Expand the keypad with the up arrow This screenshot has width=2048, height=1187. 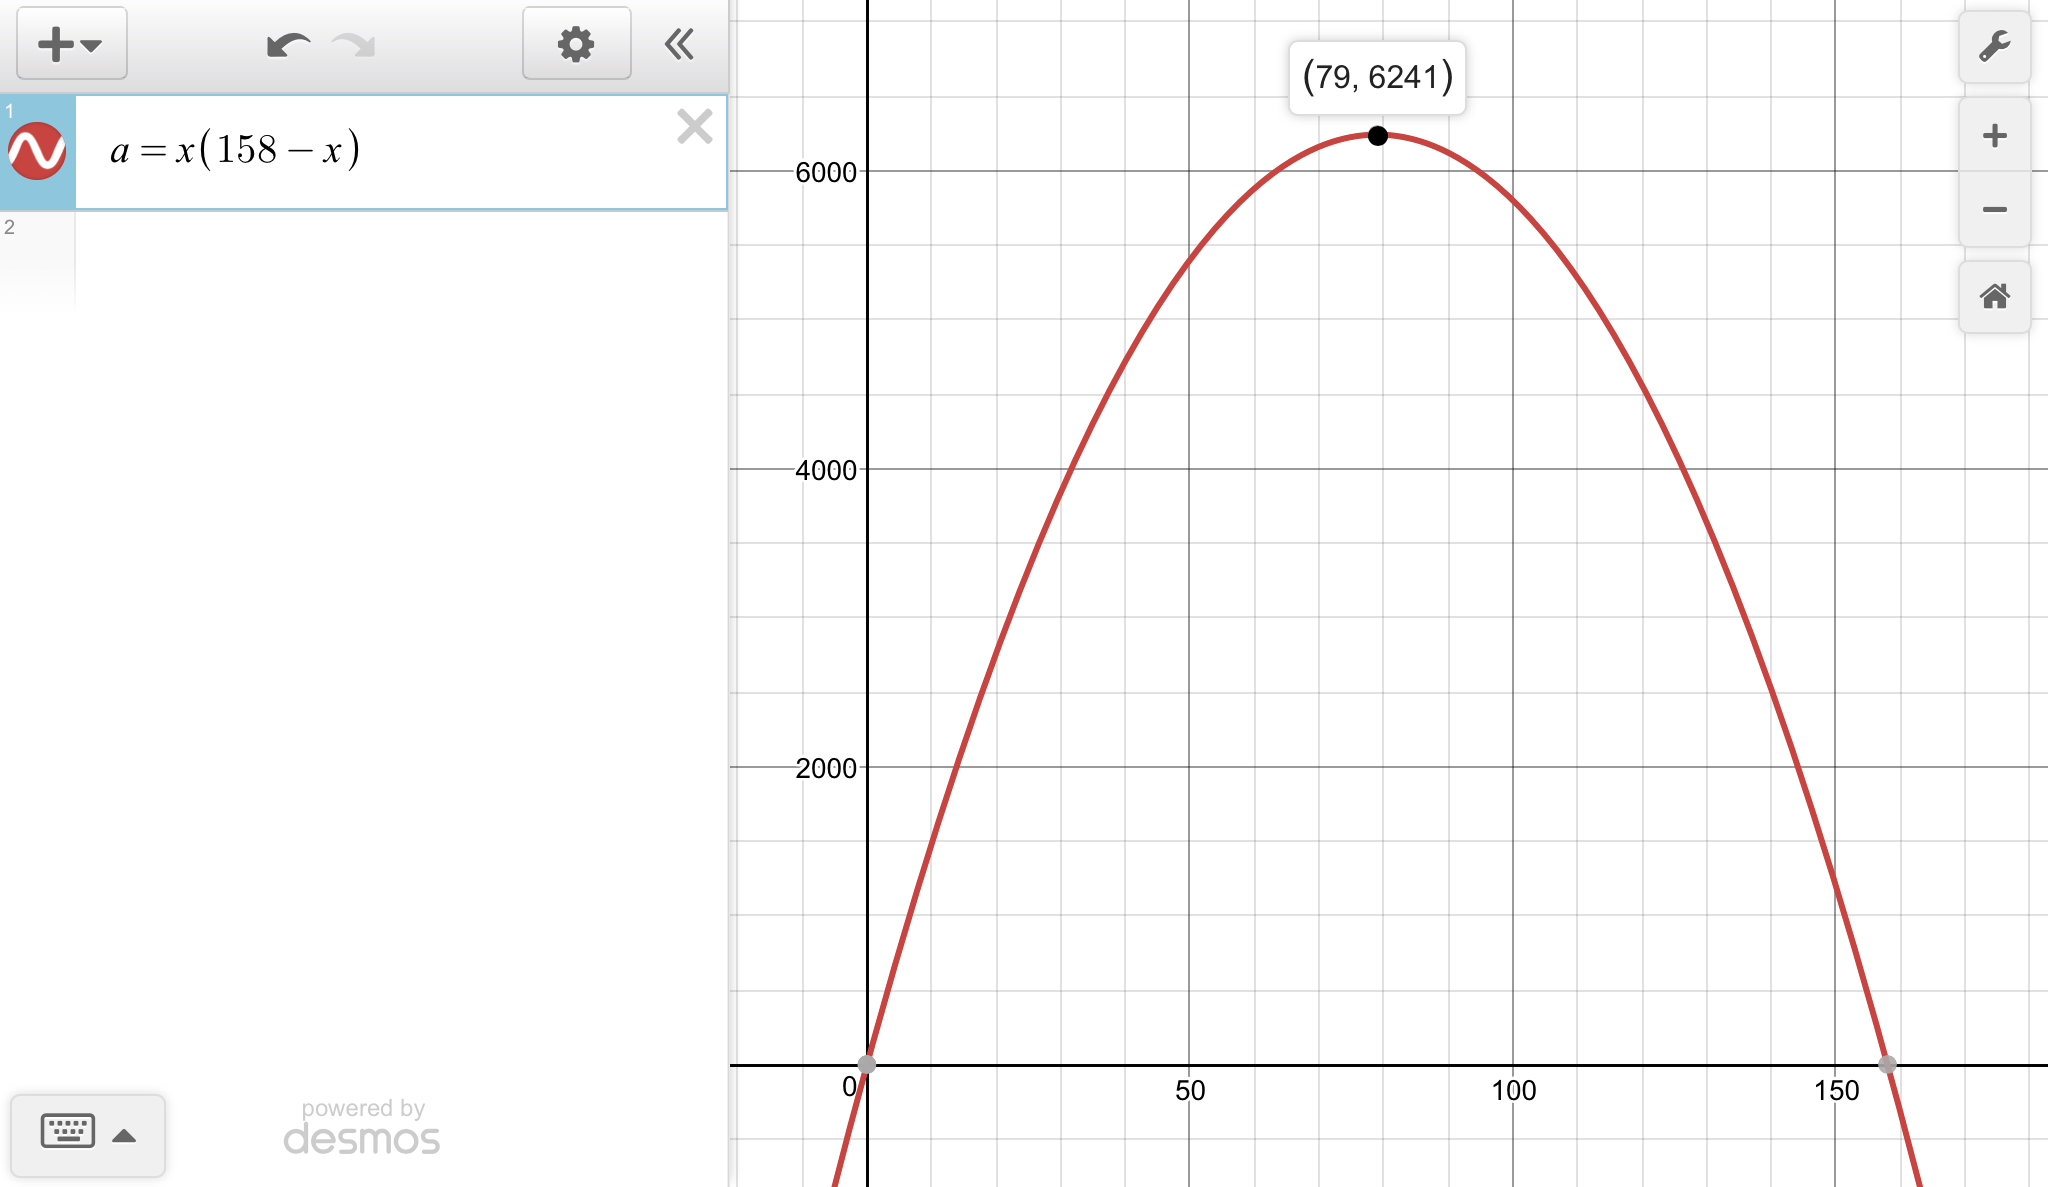[x=124, y=1135]
